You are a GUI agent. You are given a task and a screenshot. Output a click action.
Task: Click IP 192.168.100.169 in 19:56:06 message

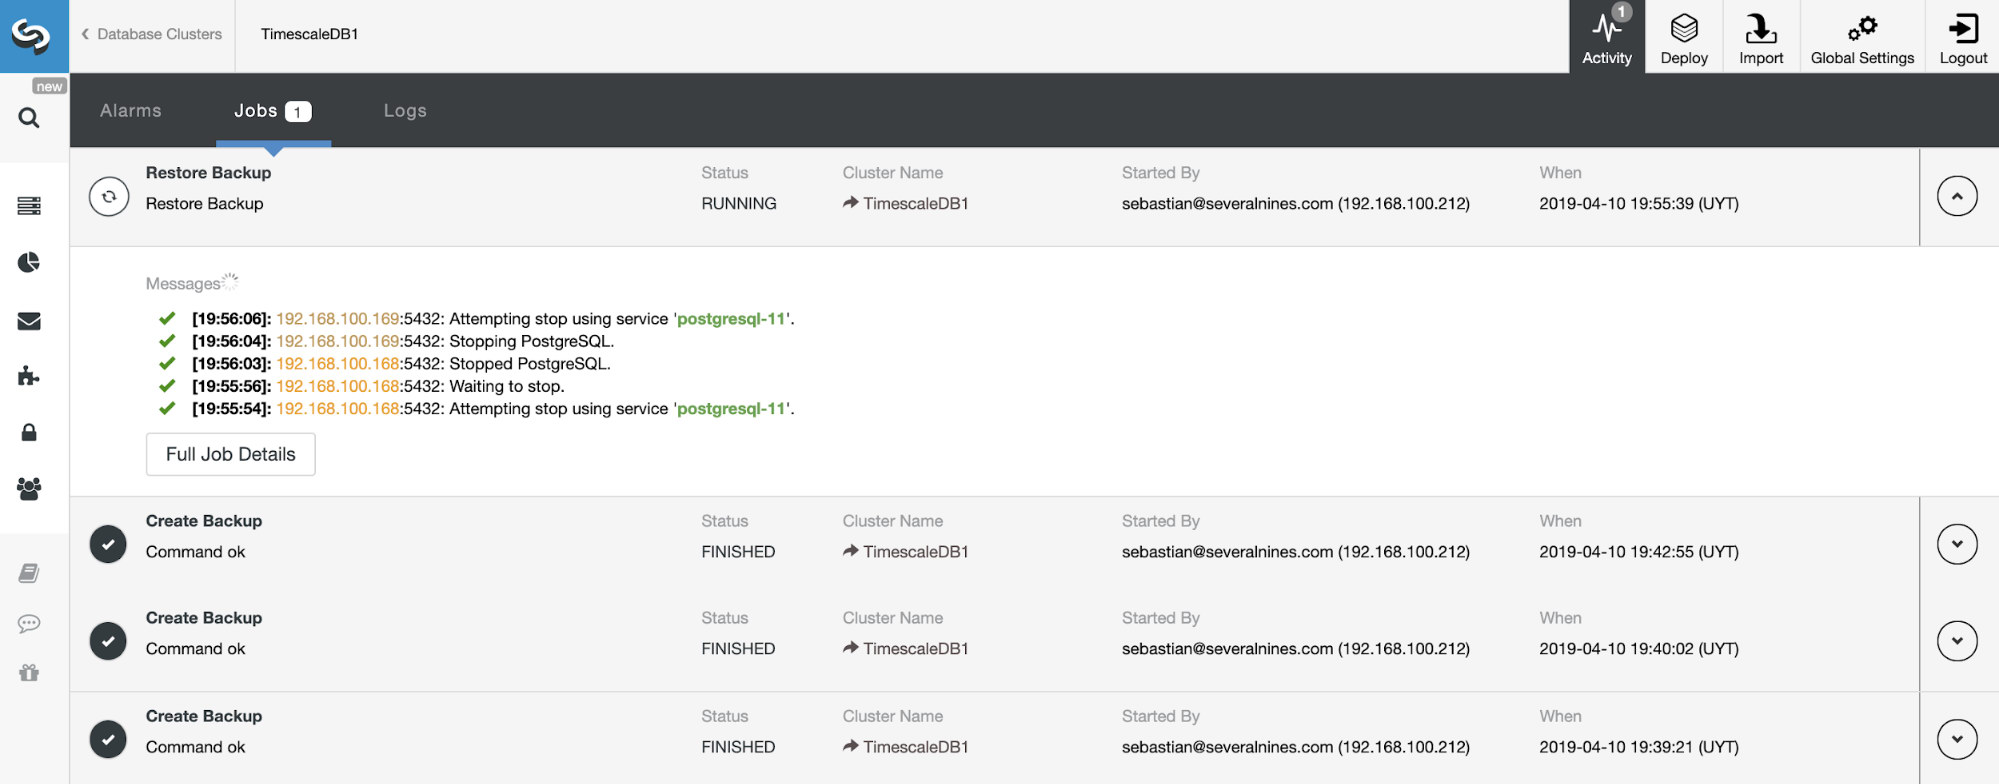(338, 319)
